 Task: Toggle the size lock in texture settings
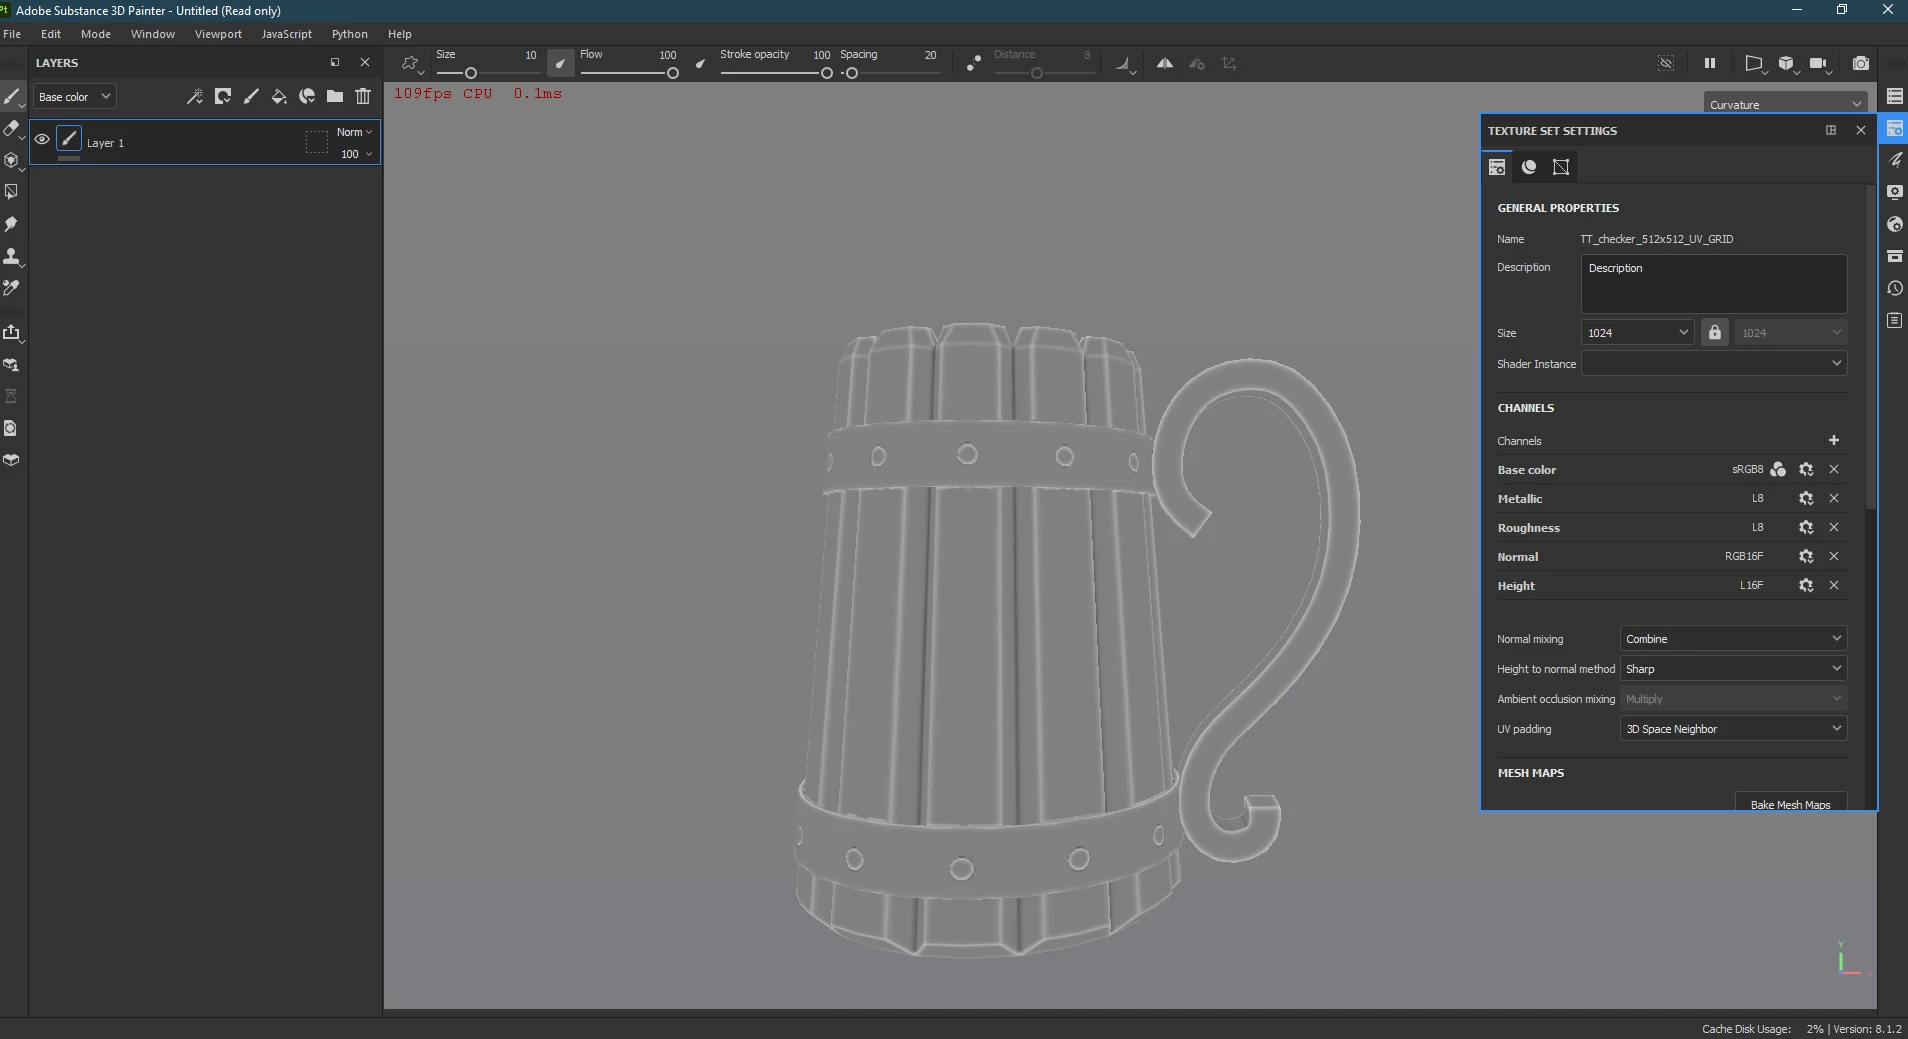(x=1714, y=333)
